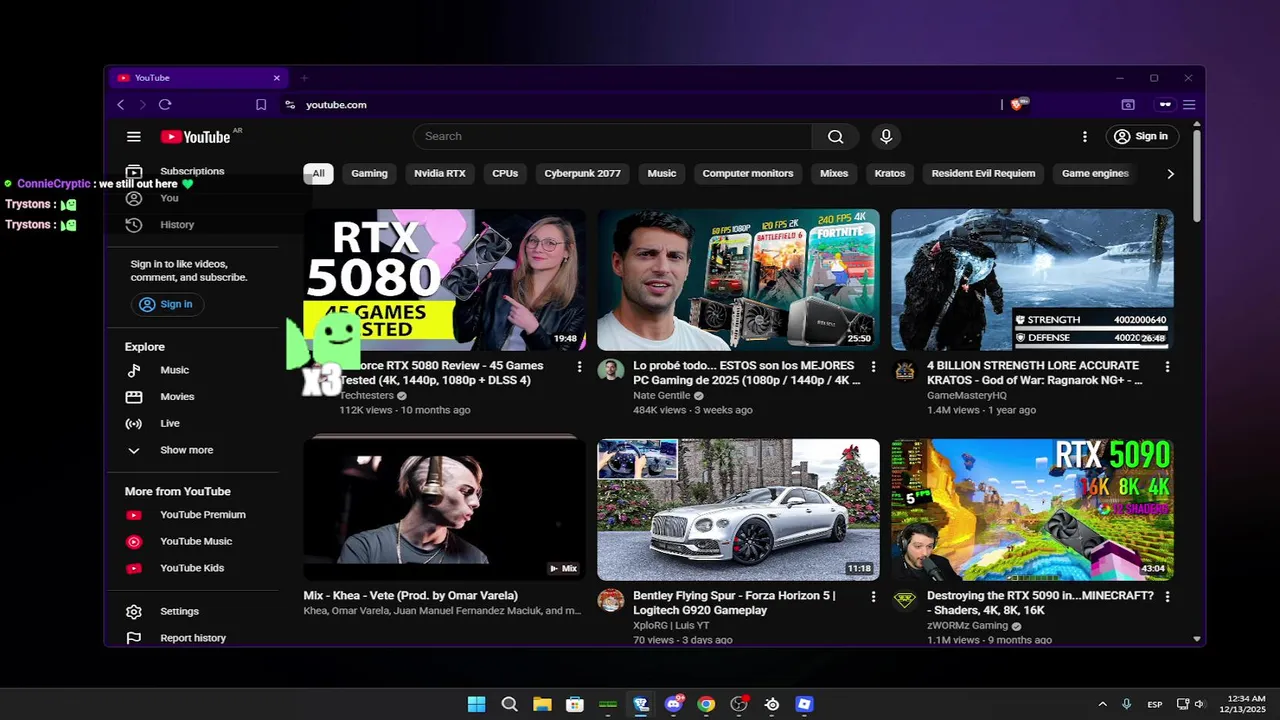Screen dimensions: 1280x720
Task: Open the volume tray icon
Action: [1200, 704]
